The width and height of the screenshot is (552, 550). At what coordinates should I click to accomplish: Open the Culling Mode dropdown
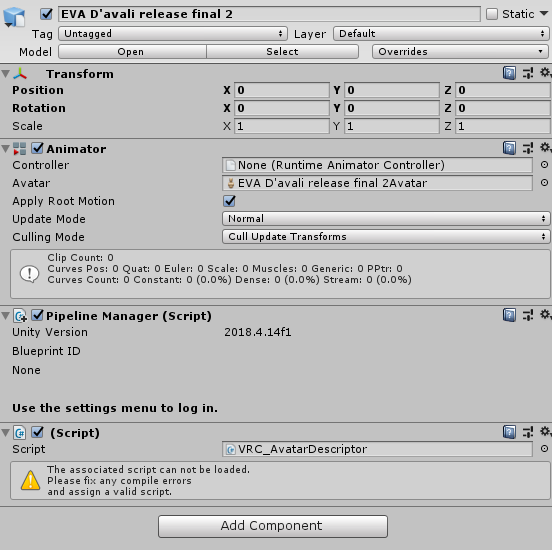pyautogui.click(x=386, y=236)
